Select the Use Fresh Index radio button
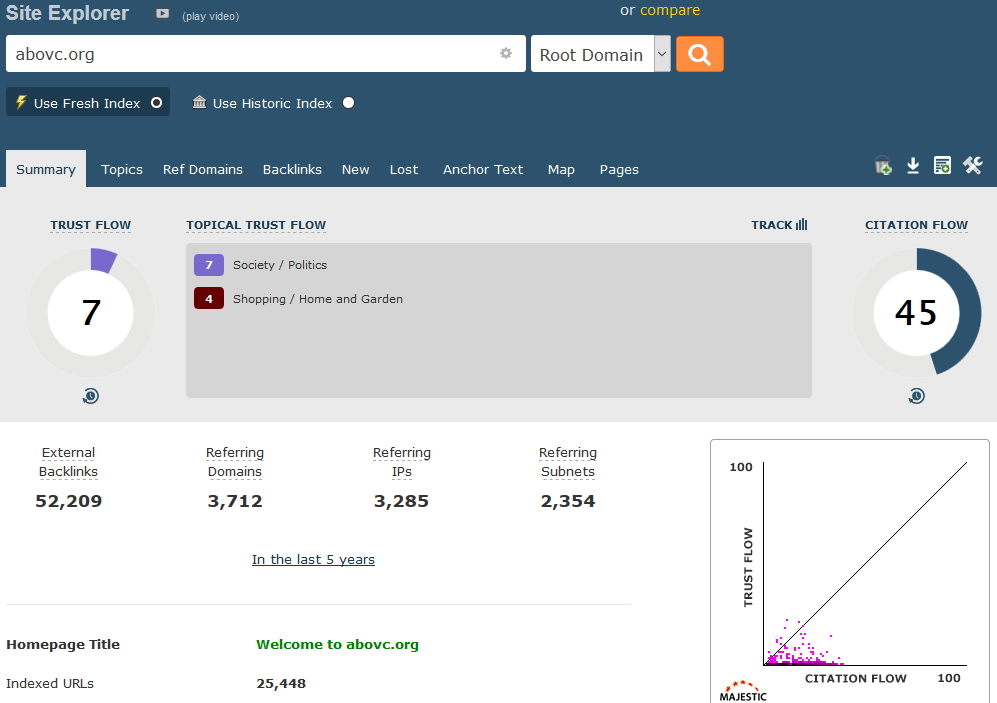This screenshot has height=703, width=997. (x=156, y=103)
